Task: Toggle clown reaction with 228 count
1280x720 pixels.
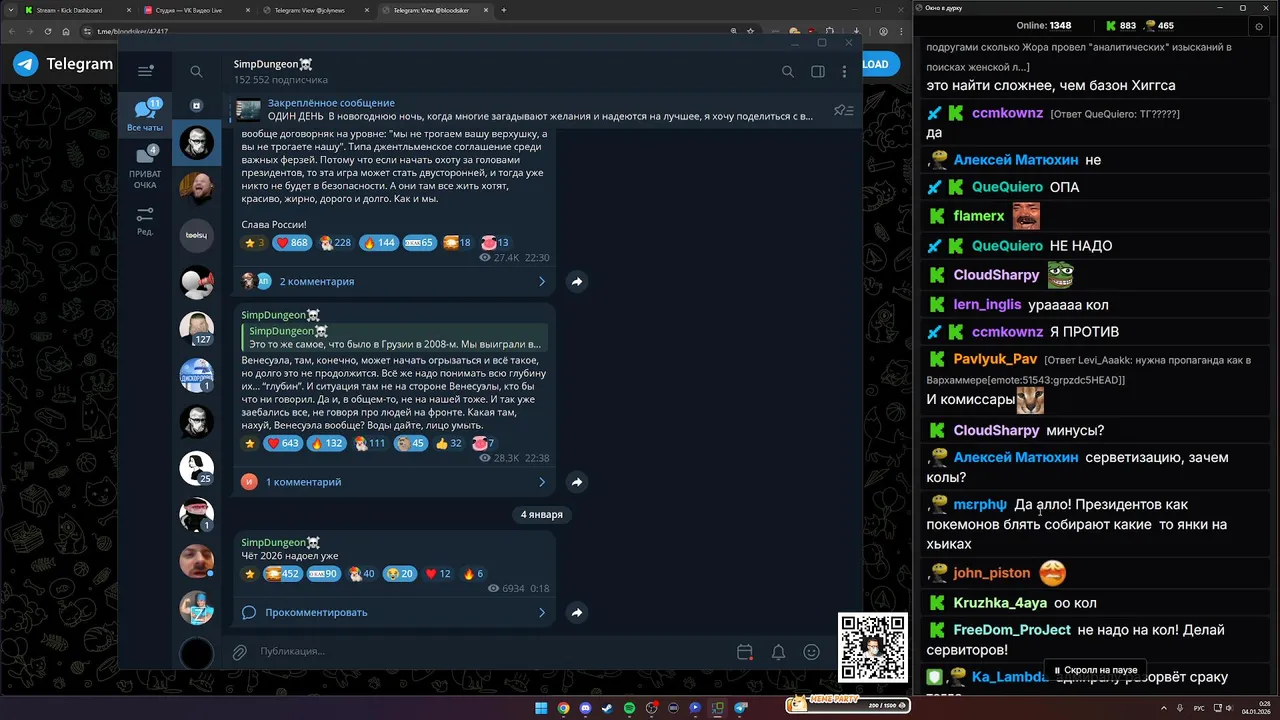Action: click(x=335, y=243)
